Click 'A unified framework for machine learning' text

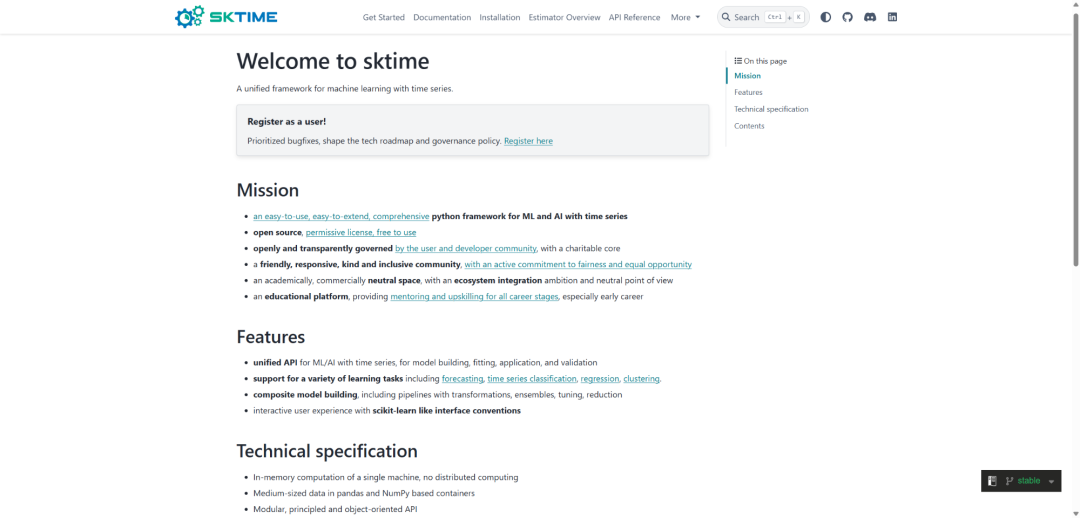344,89
